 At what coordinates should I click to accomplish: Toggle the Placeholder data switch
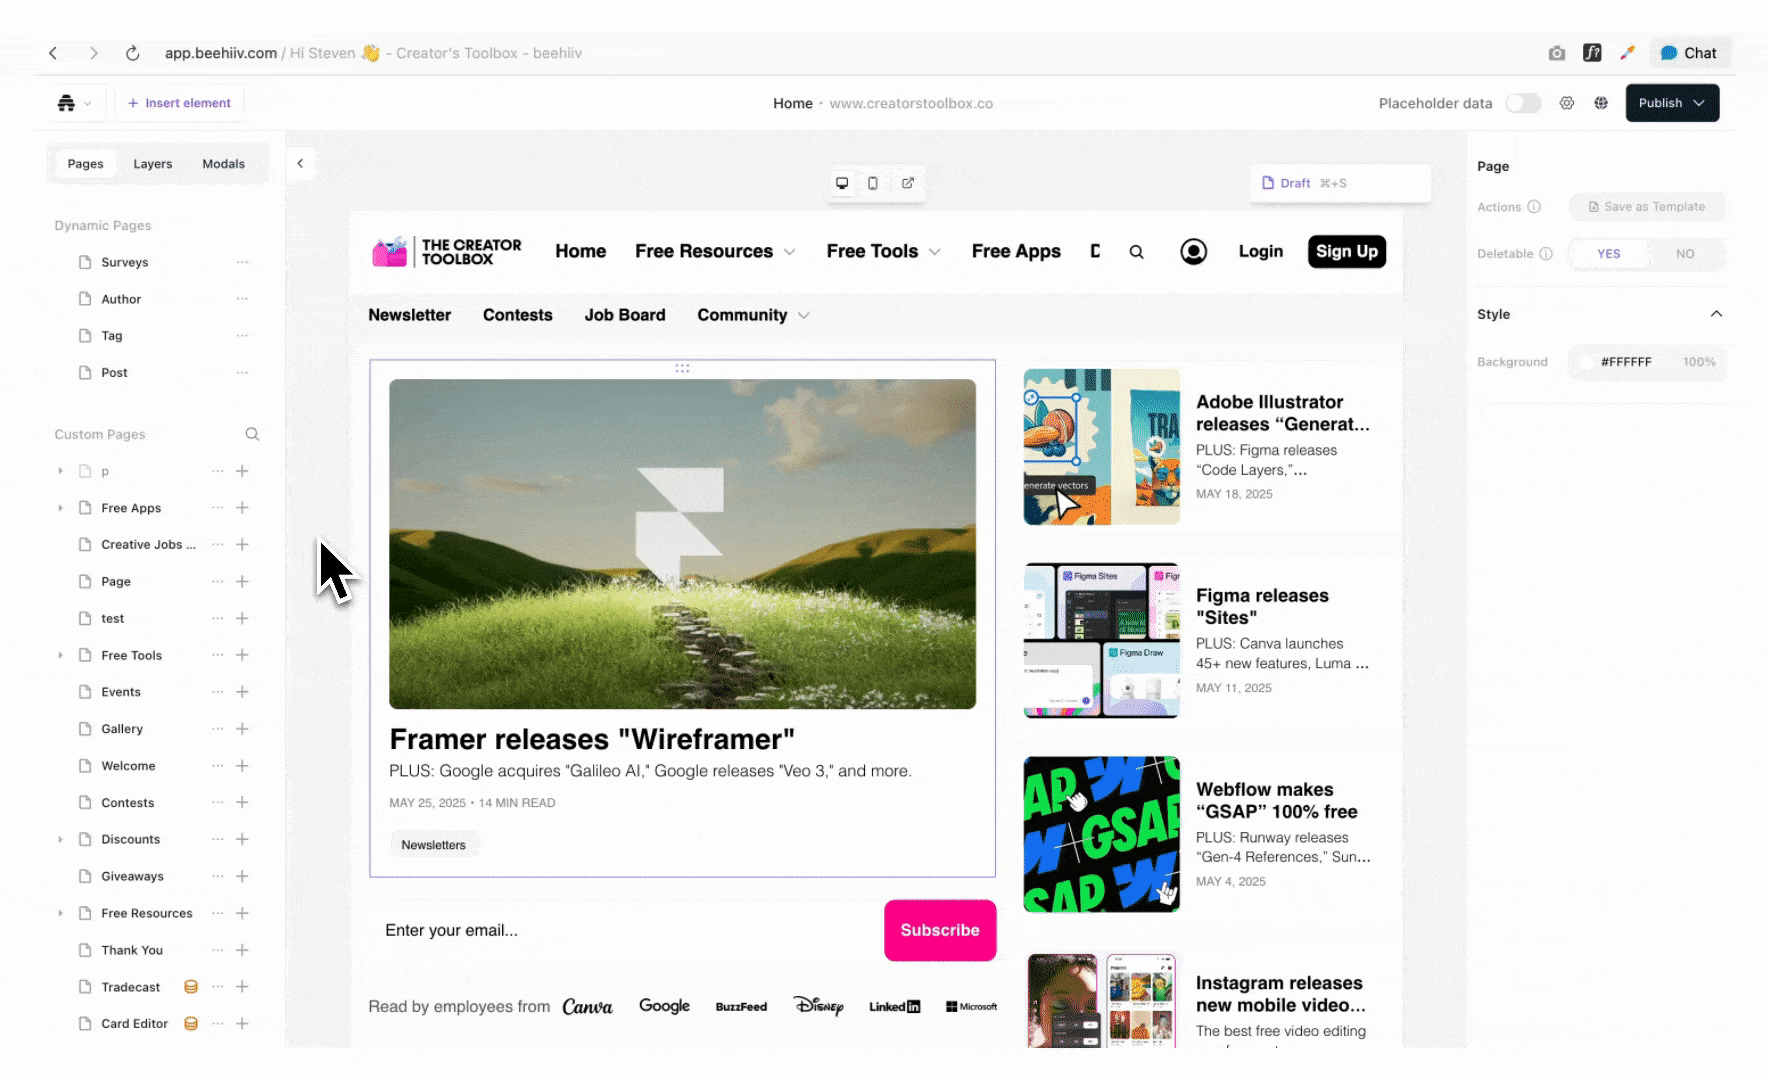[1523, 103]
